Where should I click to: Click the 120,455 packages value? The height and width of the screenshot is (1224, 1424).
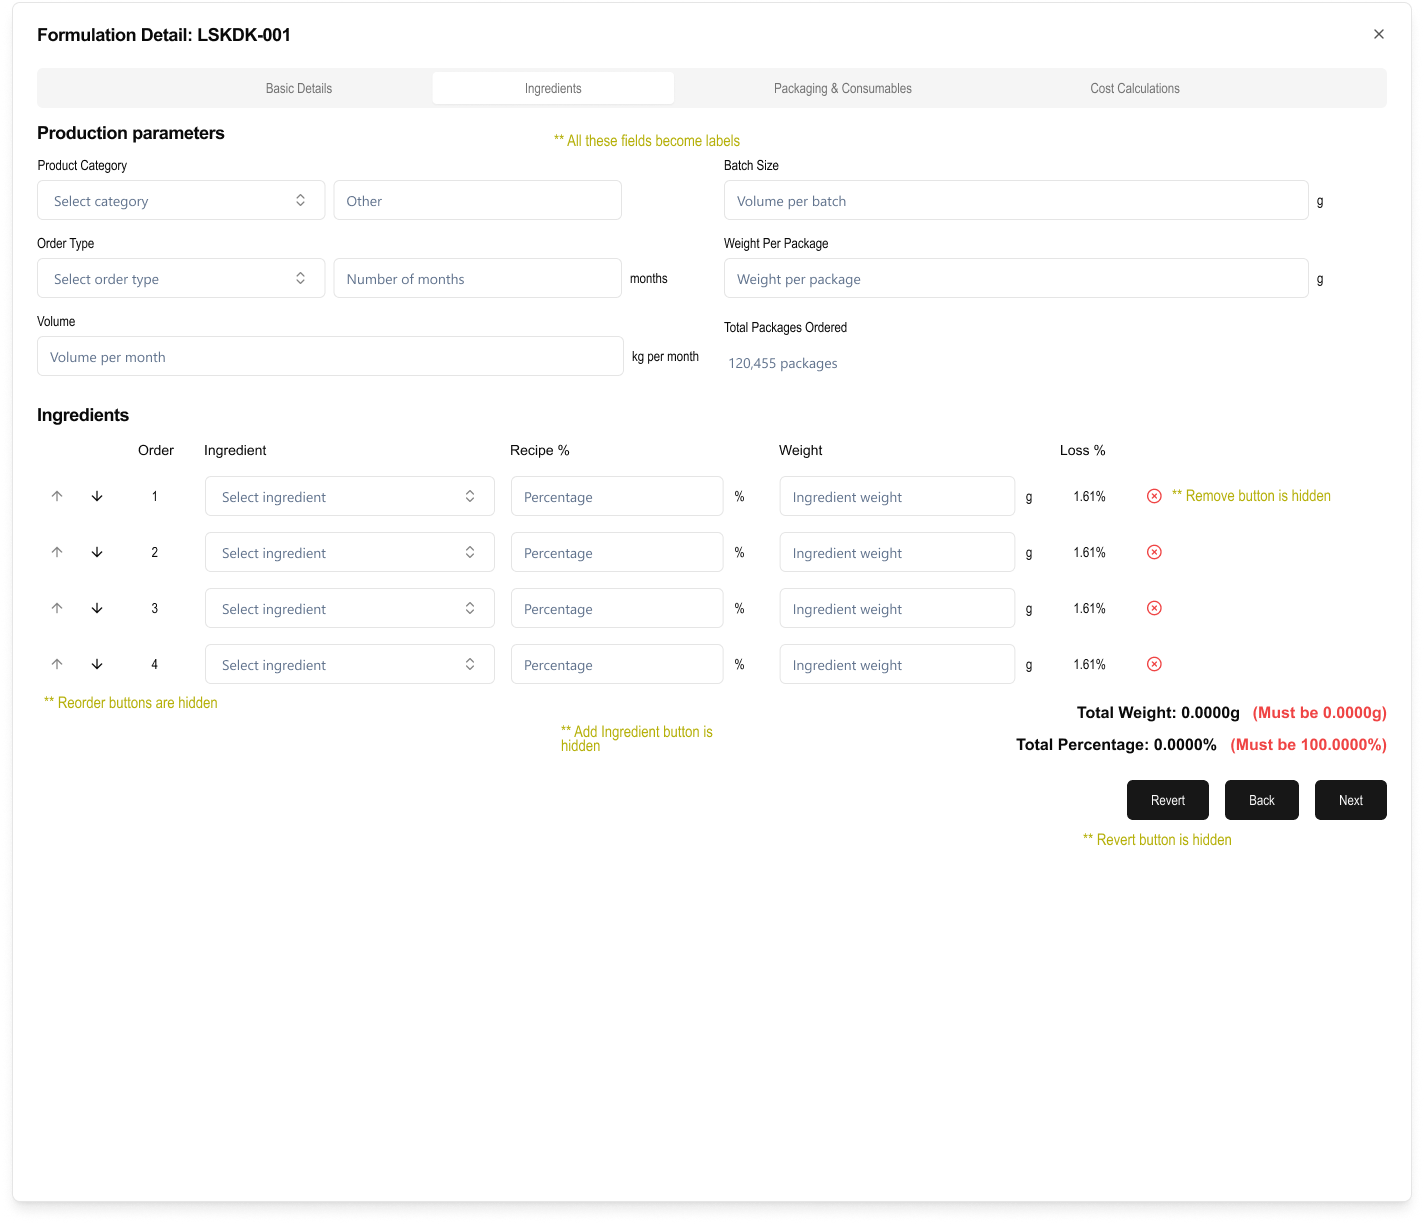coord(783,363)
